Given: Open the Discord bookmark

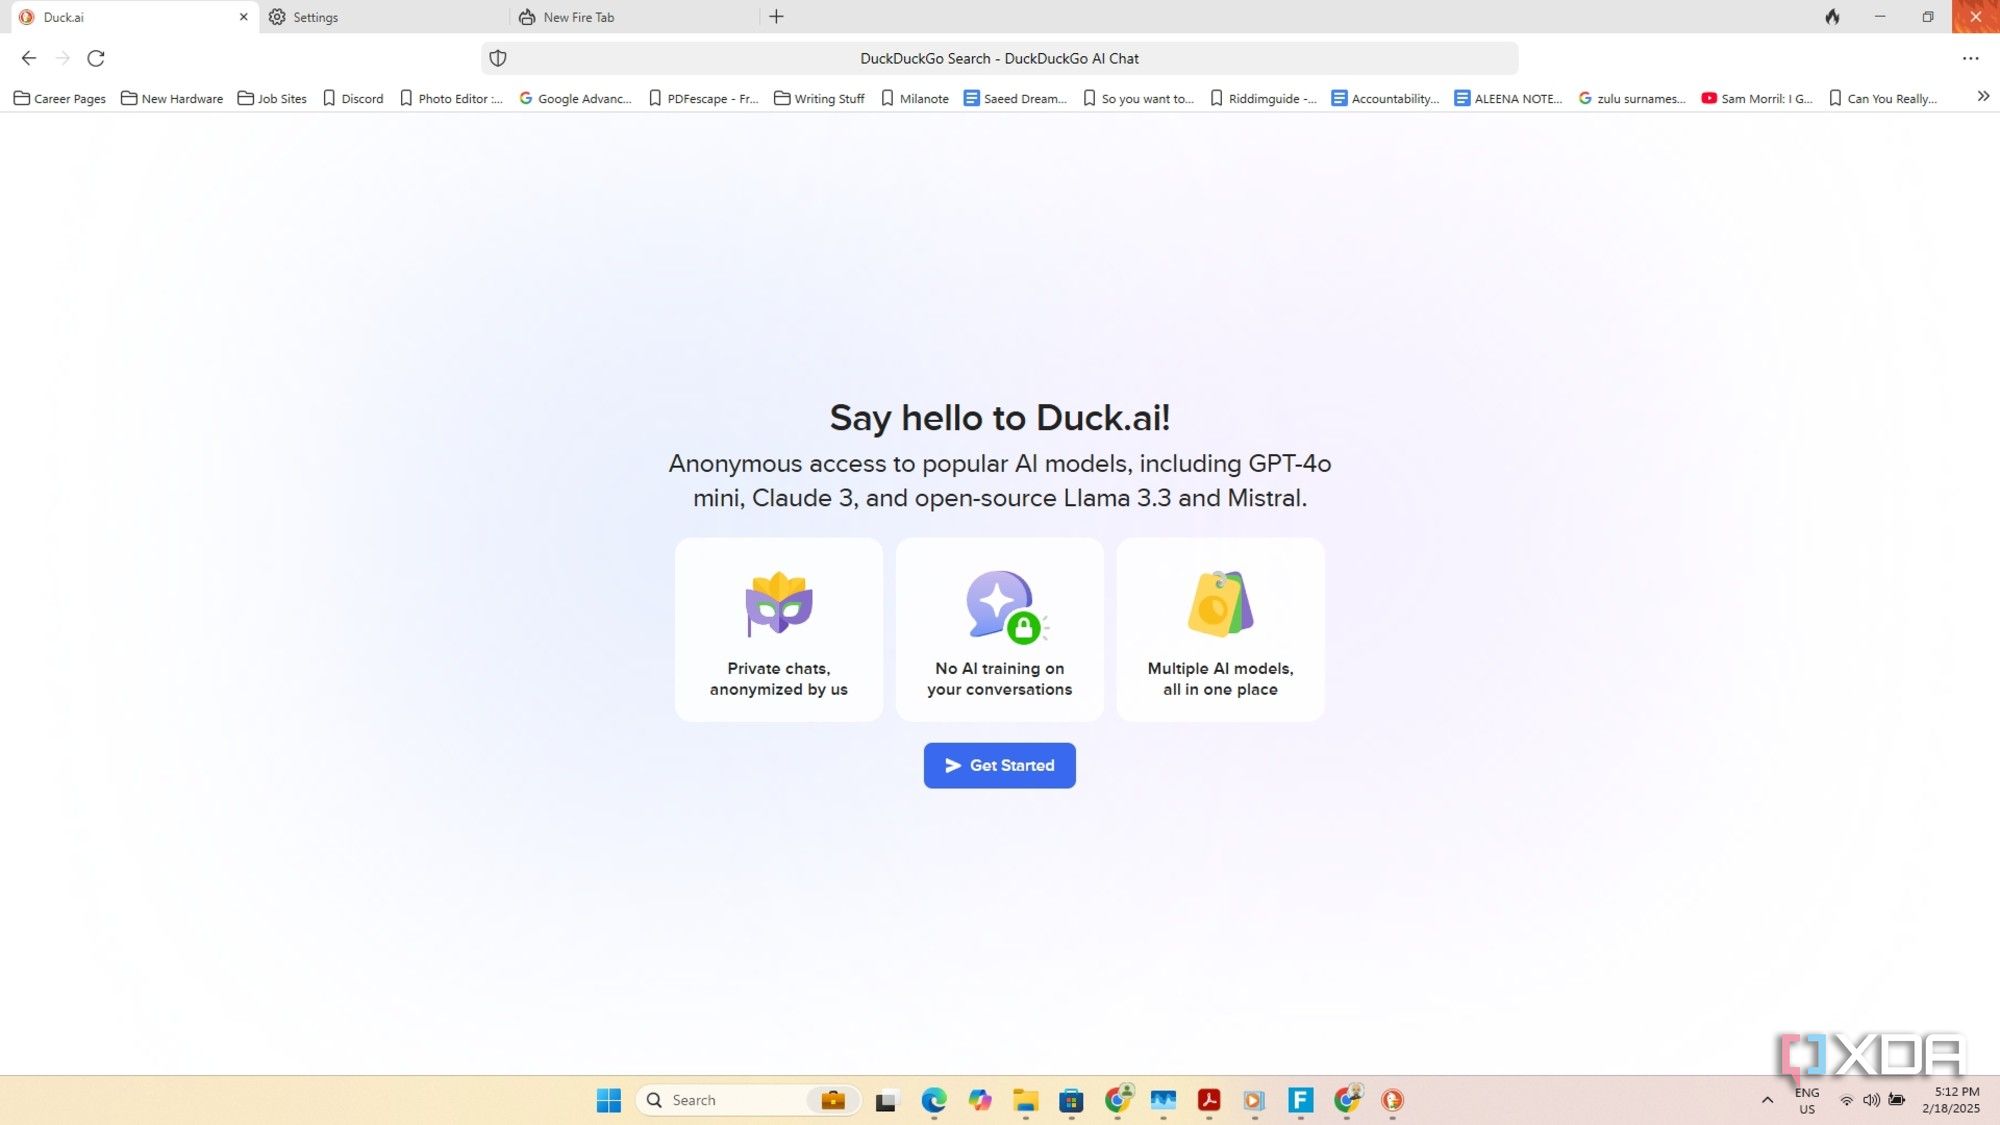Looking at the screenshot, I should (x=353, y=98).
